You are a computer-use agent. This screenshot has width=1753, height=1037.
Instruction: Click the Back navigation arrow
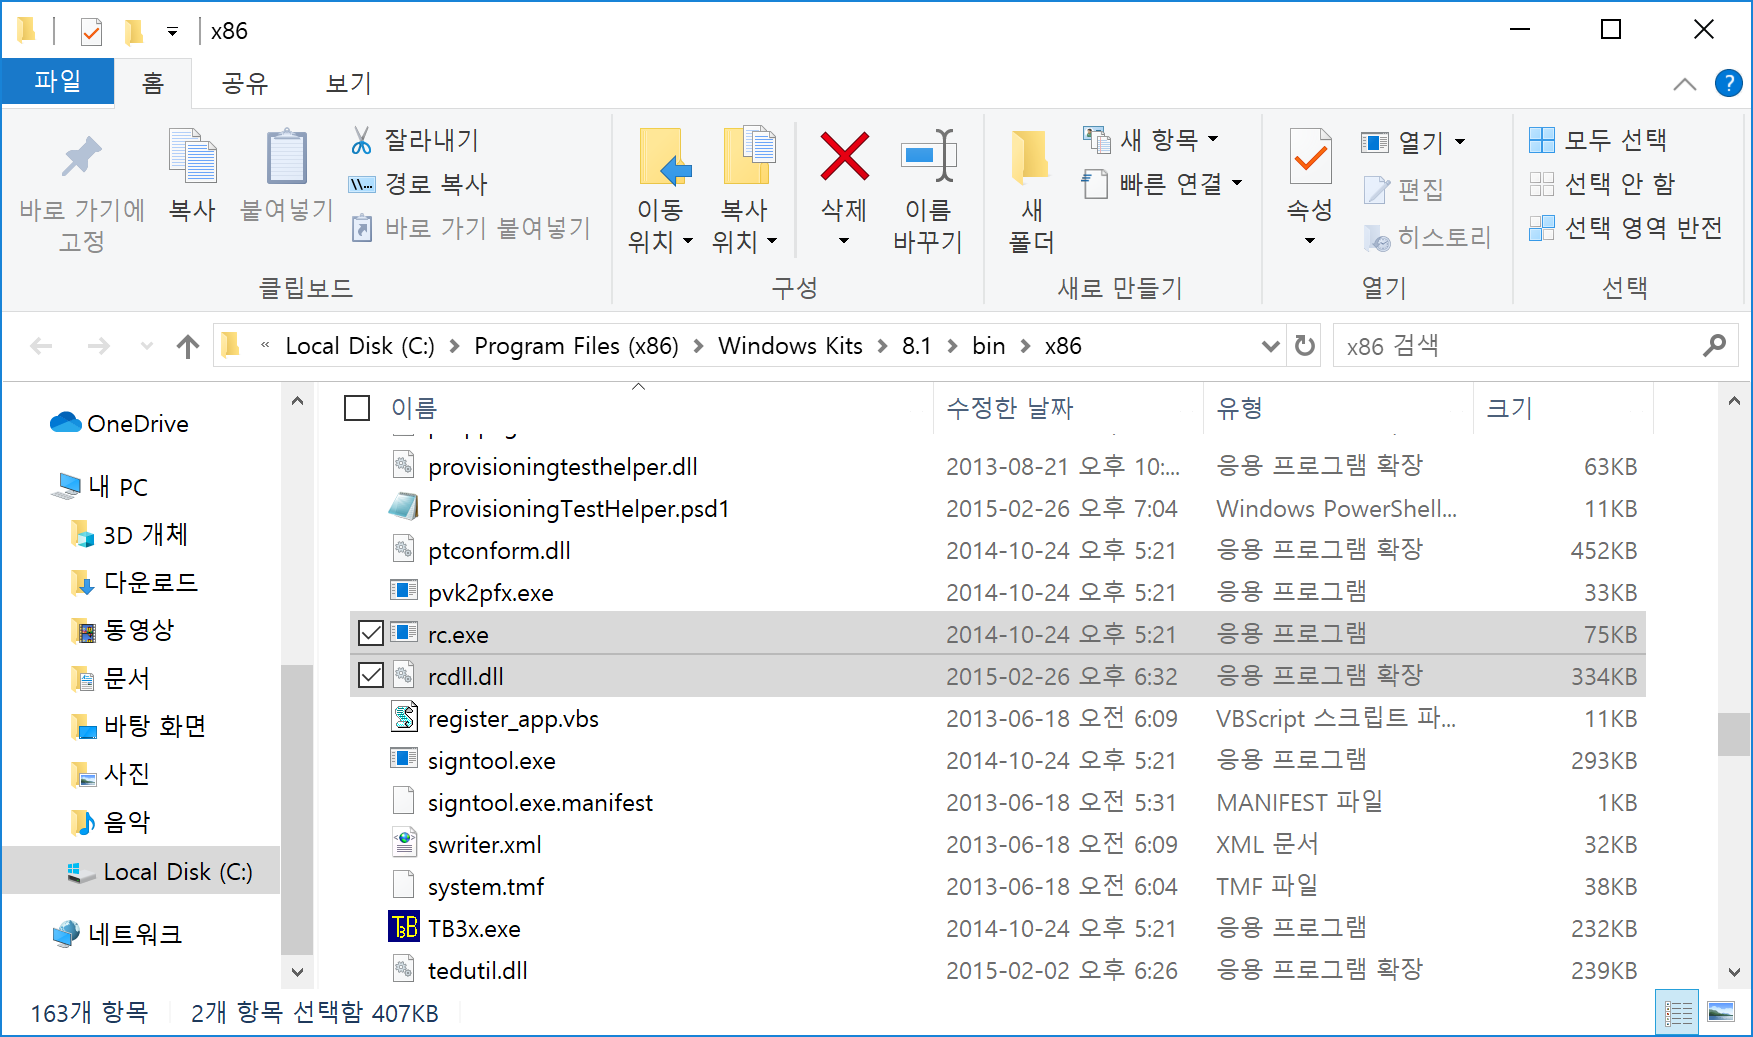[x=42, y=346]
